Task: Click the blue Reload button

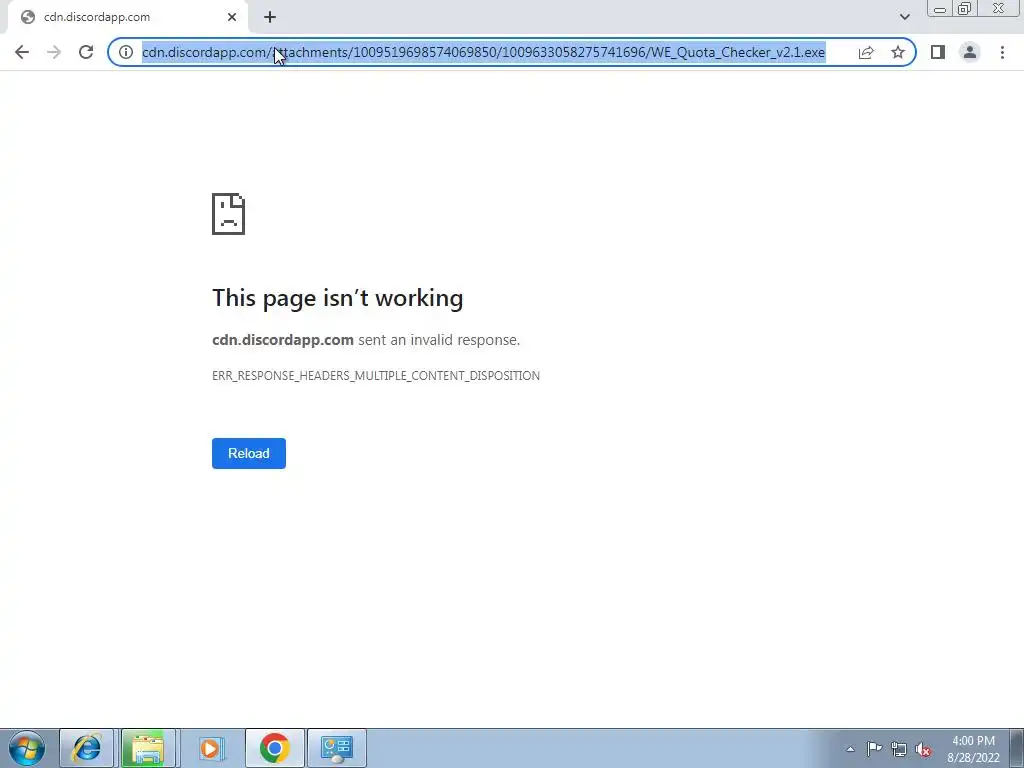Action: 249,453
